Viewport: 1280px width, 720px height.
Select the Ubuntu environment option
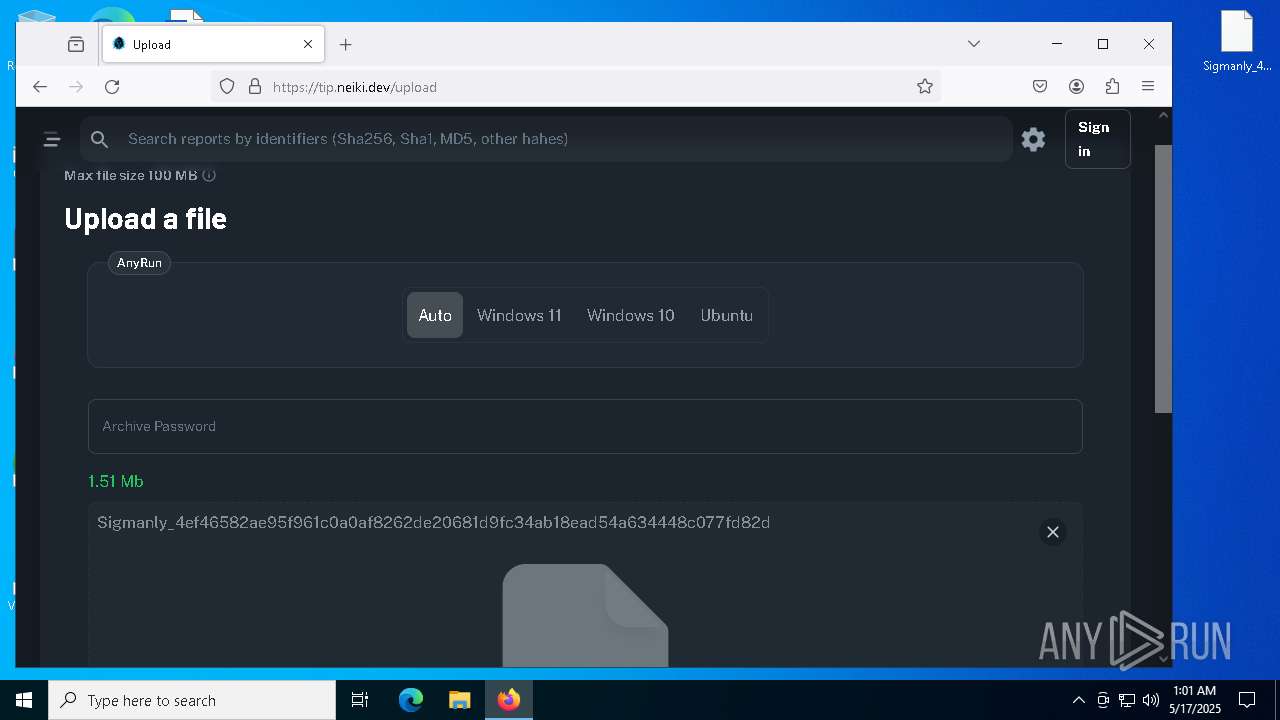click(x=727, y=315)
